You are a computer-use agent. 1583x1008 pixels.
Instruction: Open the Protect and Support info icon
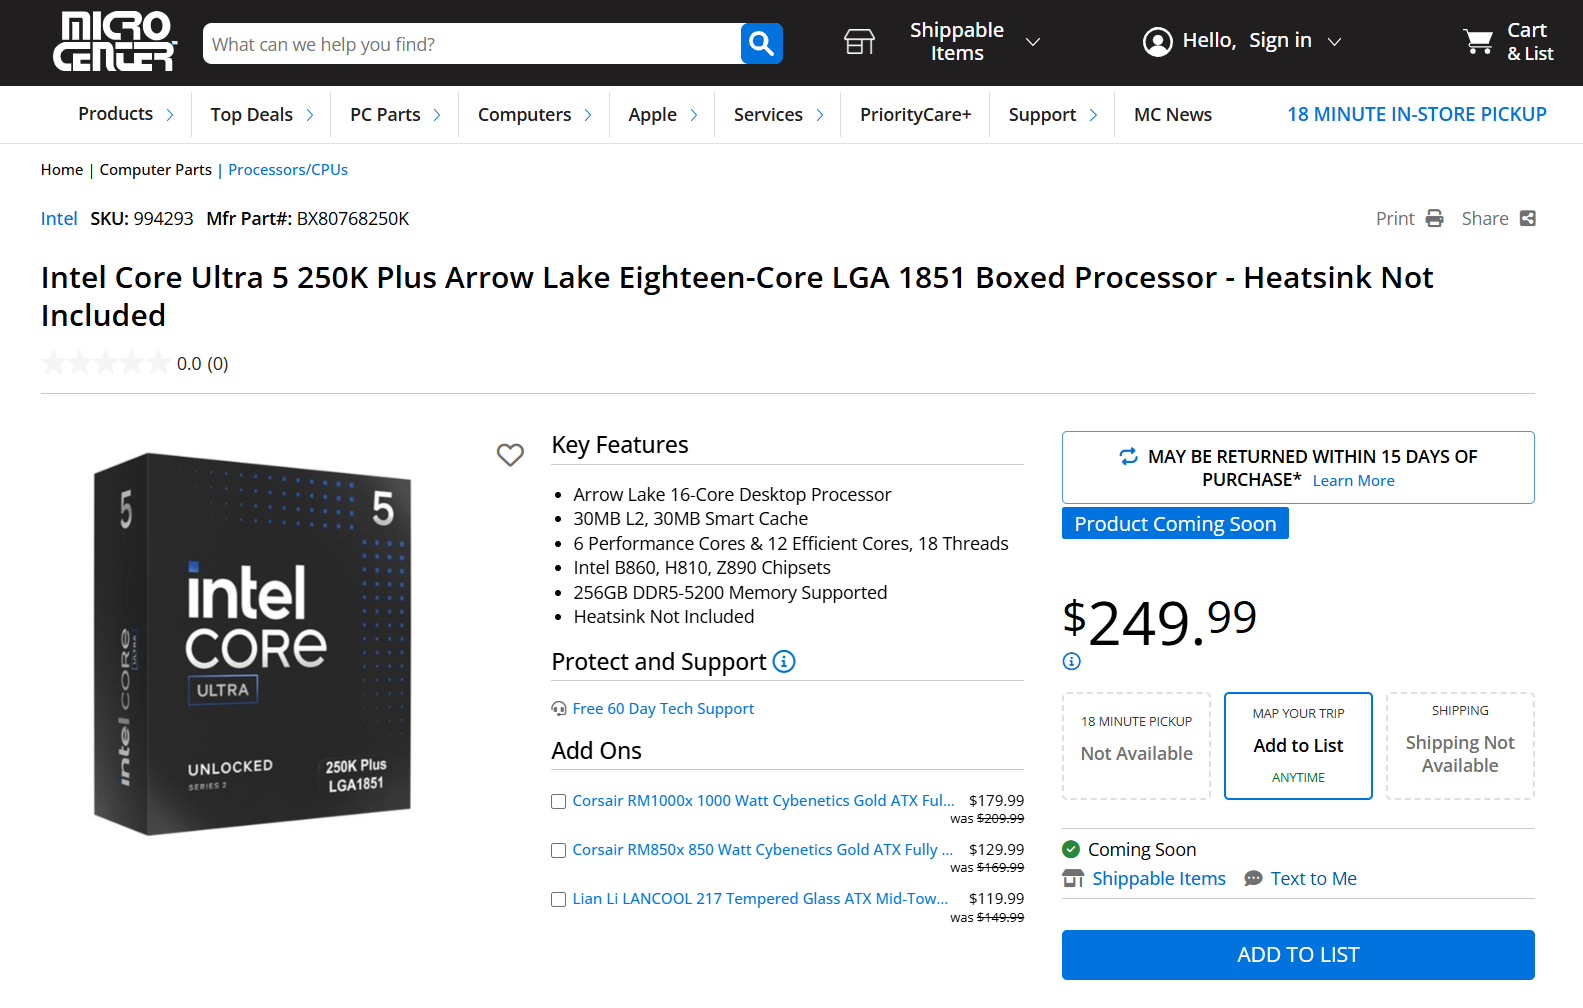click(x=784, y=662)
